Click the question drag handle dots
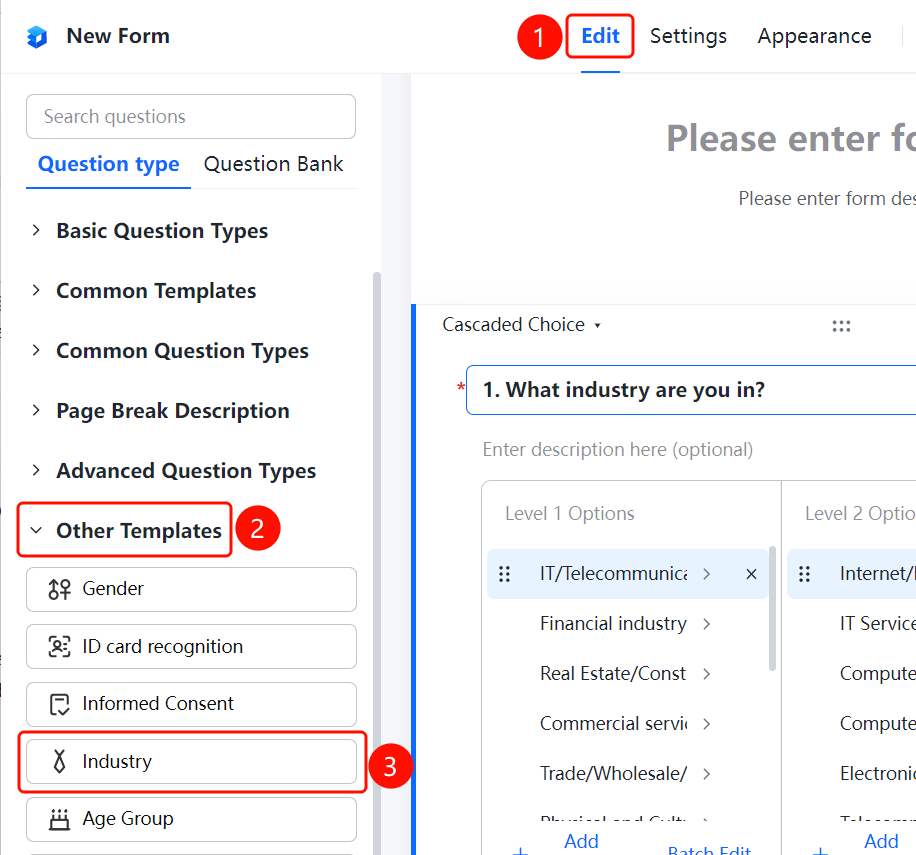 841,325
